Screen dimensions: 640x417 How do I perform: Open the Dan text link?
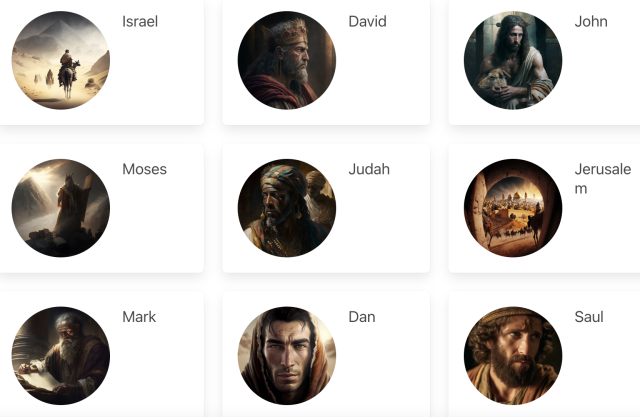tap(362, 317)
